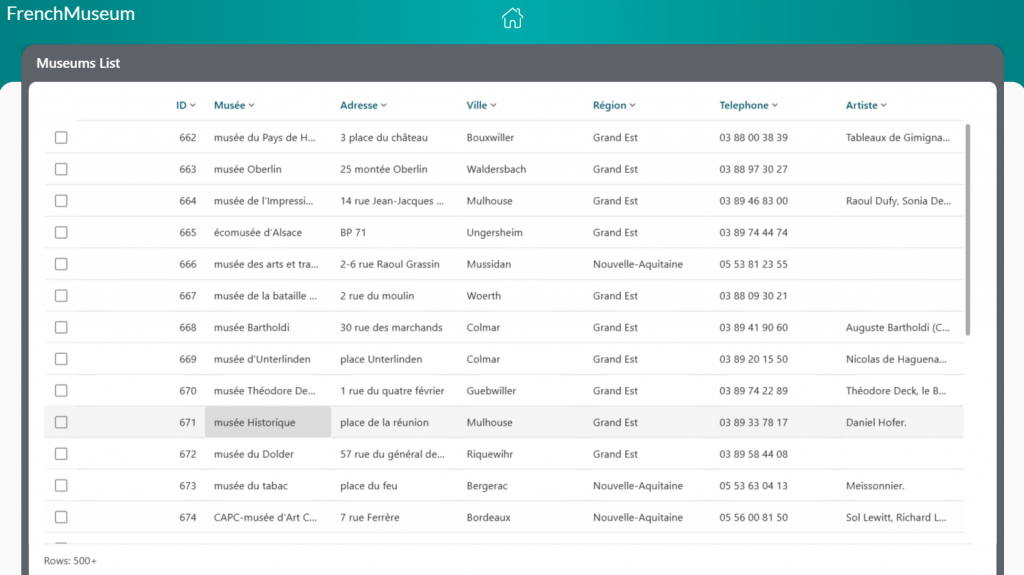Click the écomusée d'Alsace cell
The width and height of the screenshot is (1024, 575).
point(258,233)
